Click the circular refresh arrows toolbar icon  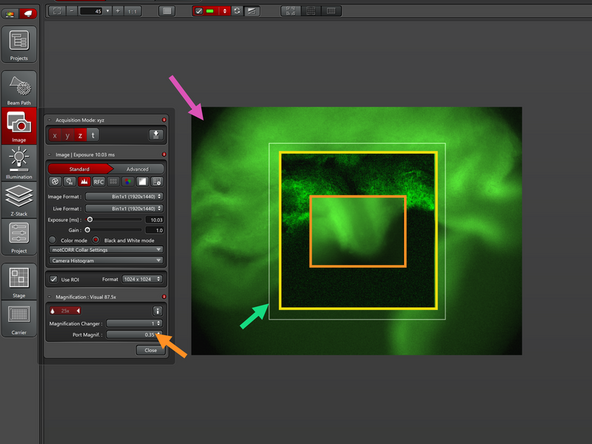pos(237,11)
